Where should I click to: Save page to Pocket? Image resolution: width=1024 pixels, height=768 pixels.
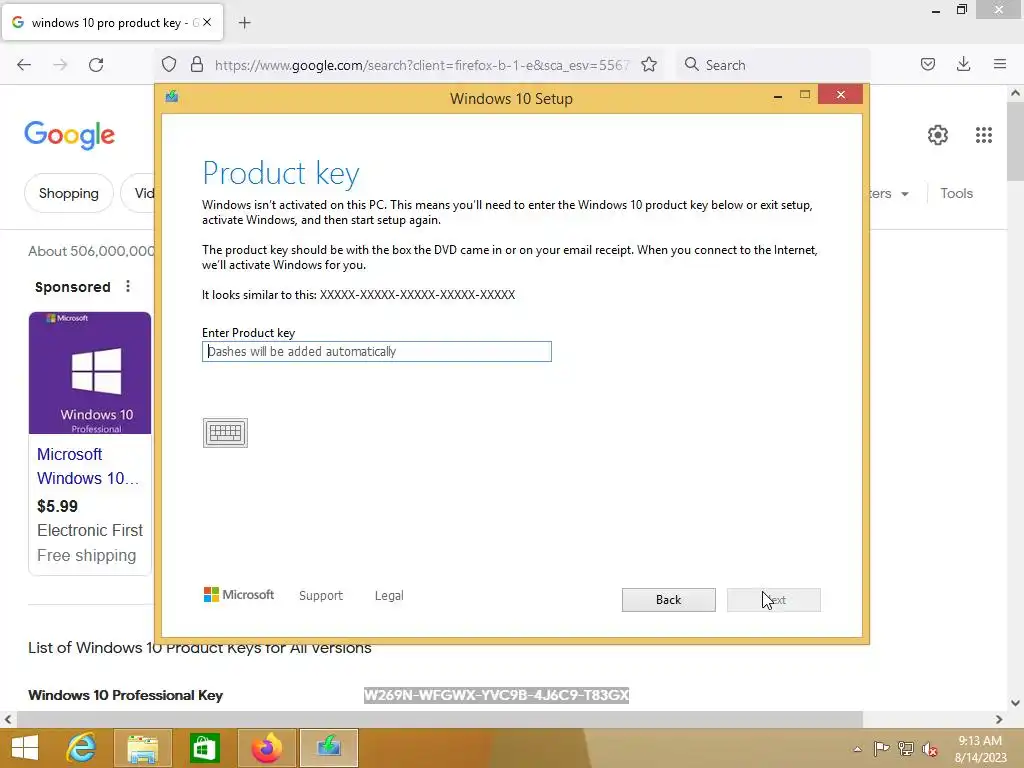[x=927, y=64]
